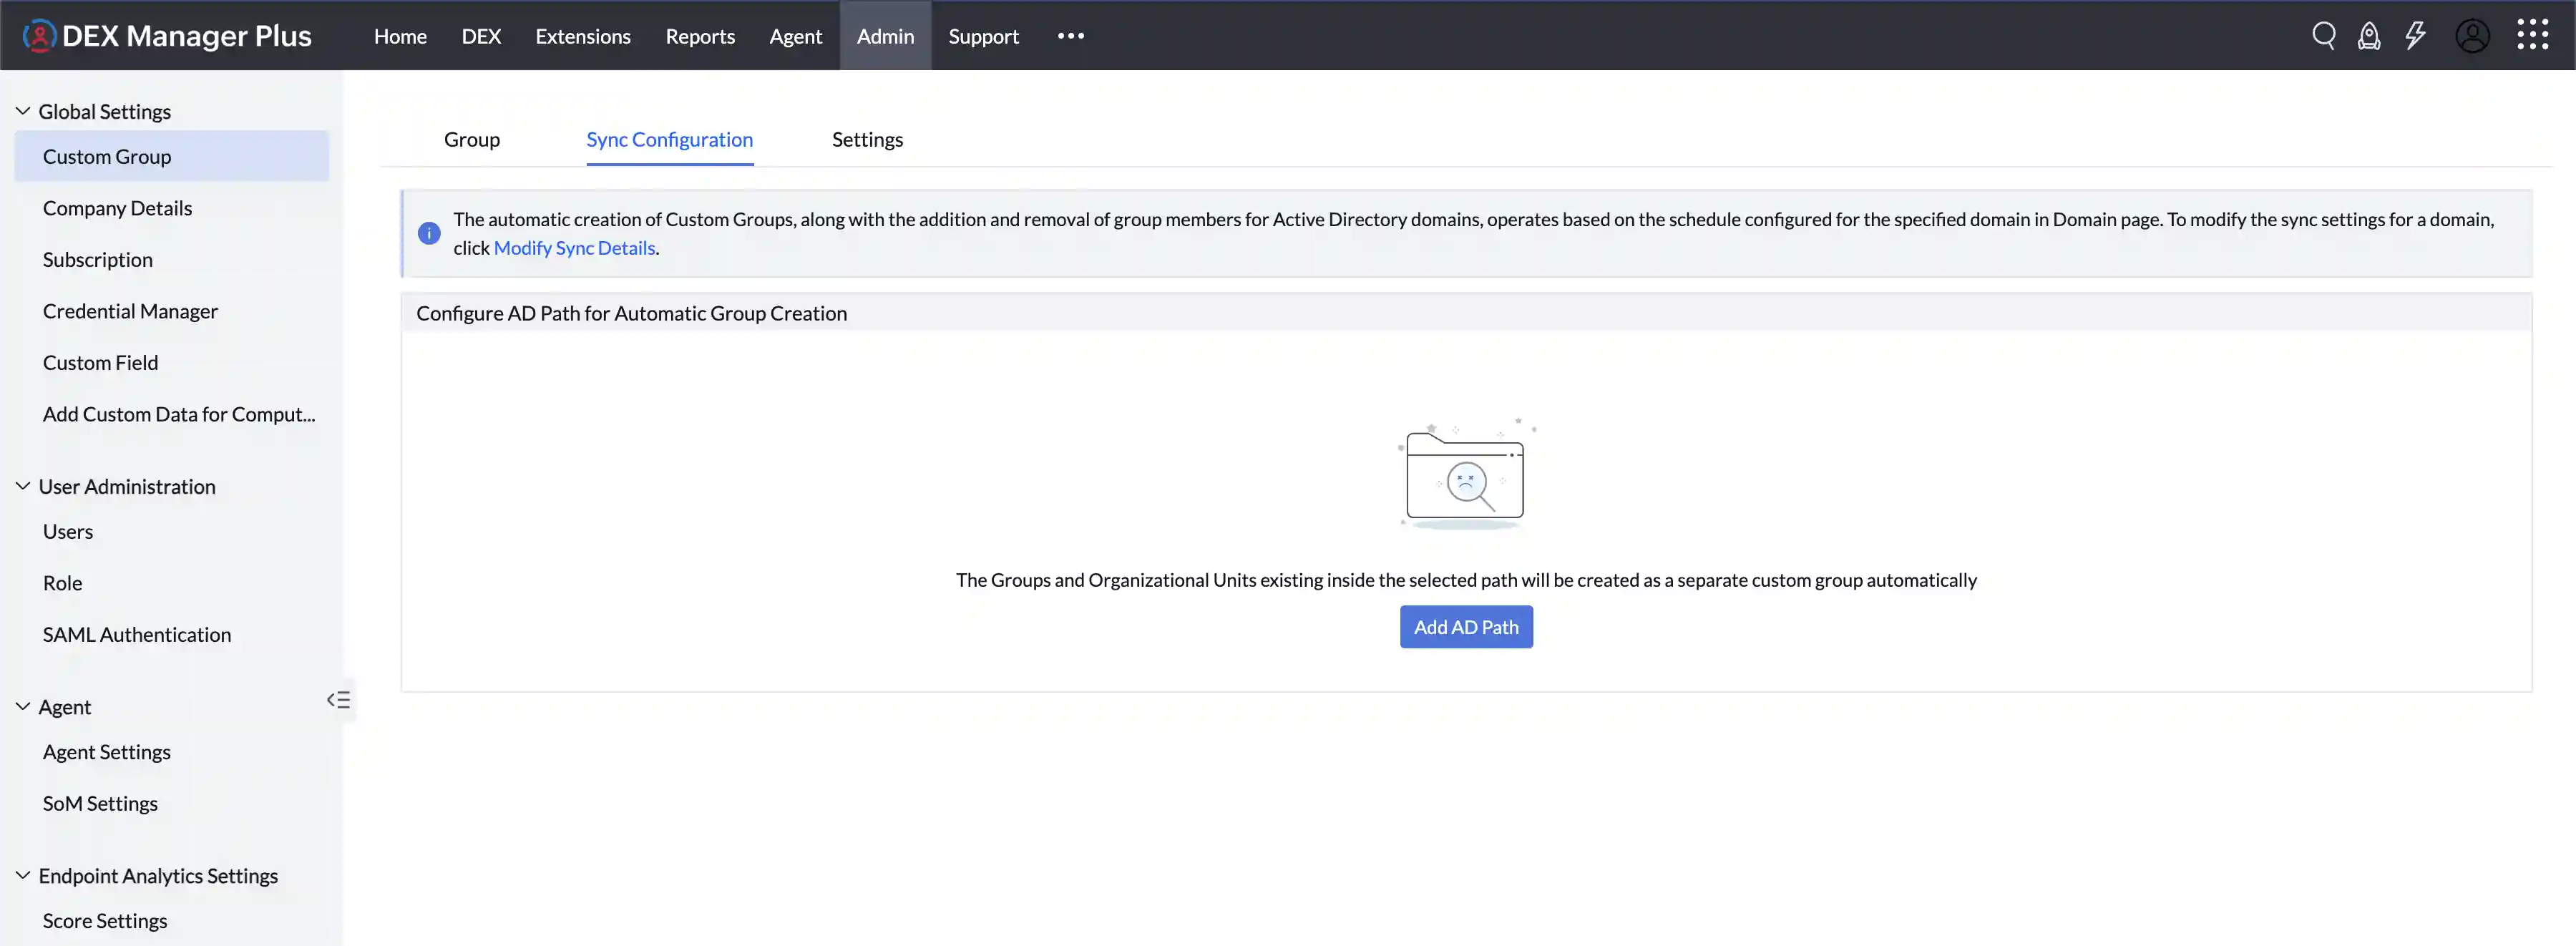This screenshot has width=2576, height=946.
Task: Open the global search icon
Action: pos(2324,35)
